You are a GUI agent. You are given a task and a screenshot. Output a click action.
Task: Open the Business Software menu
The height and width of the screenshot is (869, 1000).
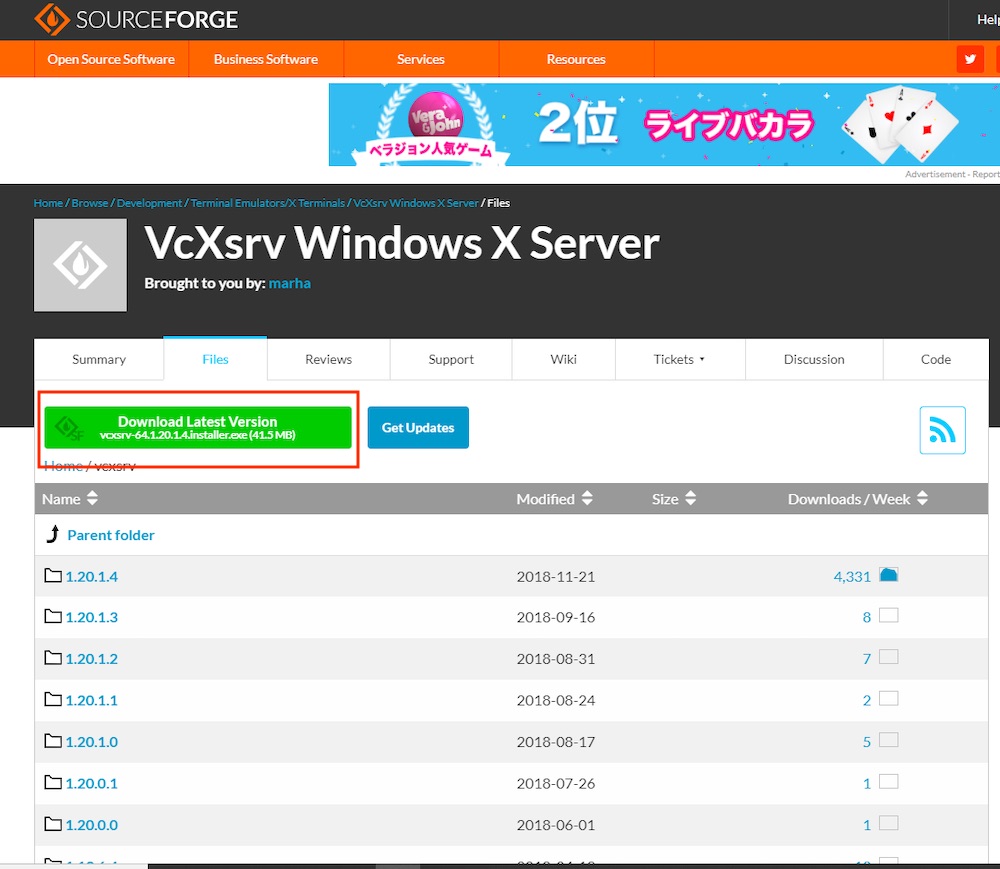click(266, 59)
